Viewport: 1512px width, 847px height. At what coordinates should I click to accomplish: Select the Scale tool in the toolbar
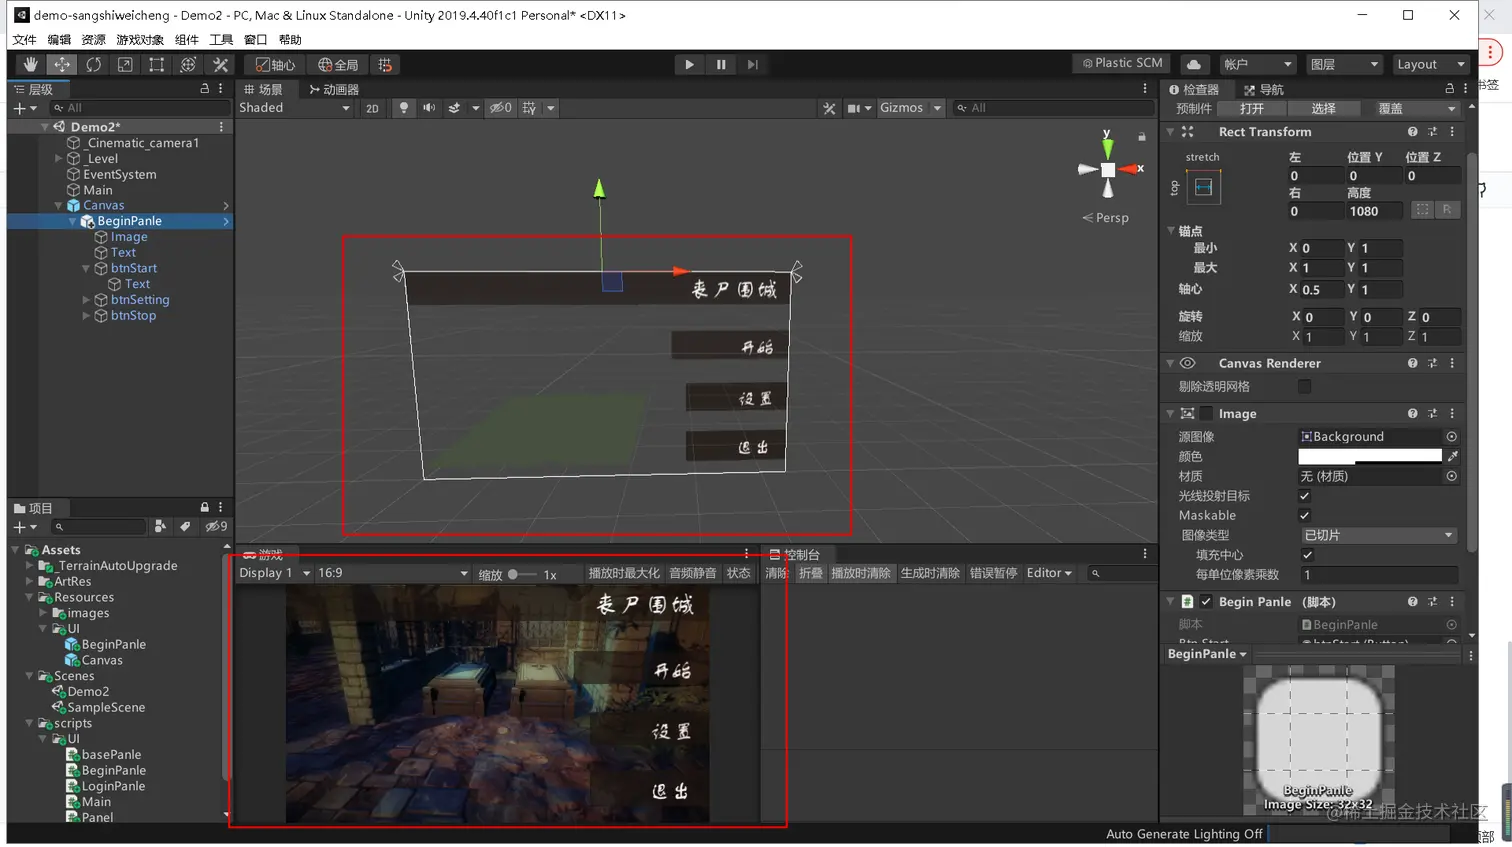[x=125, y=65]
